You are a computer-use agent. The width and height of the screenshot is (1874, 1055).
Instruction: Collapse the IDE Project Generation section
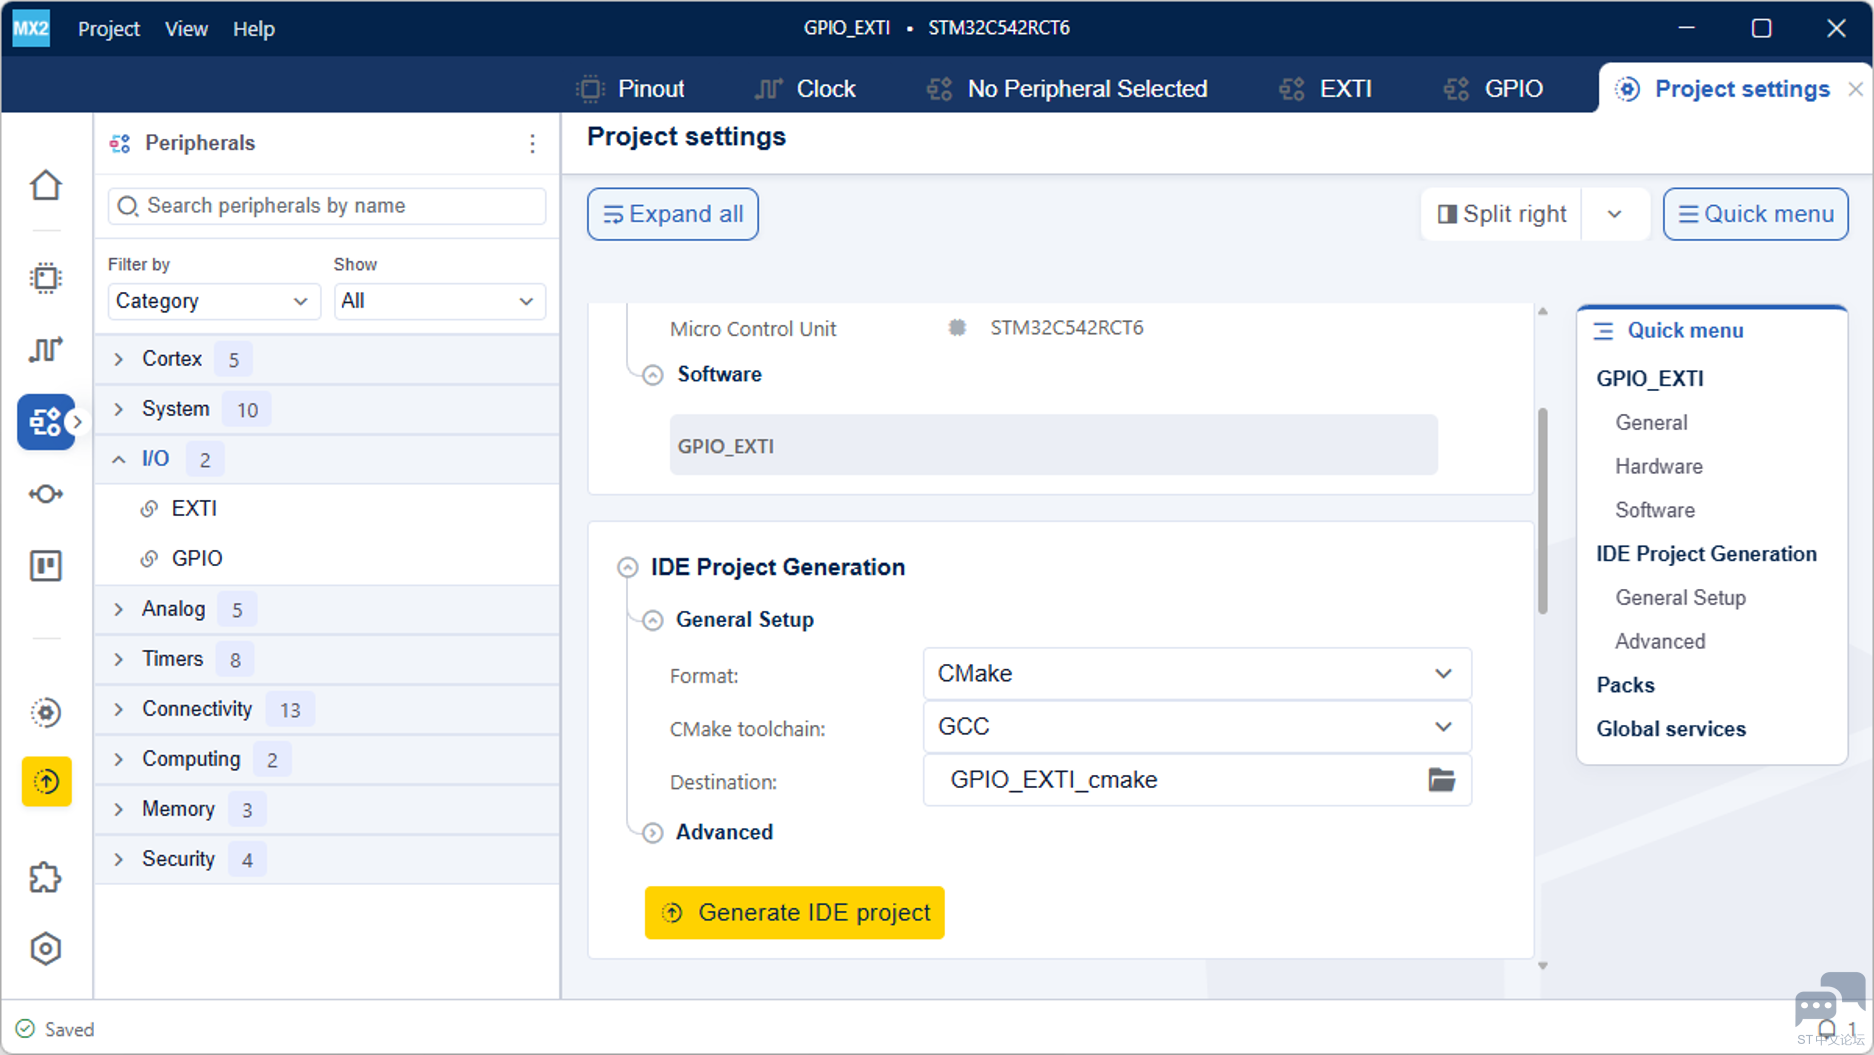pyautogui.click(x=628, y=568)
